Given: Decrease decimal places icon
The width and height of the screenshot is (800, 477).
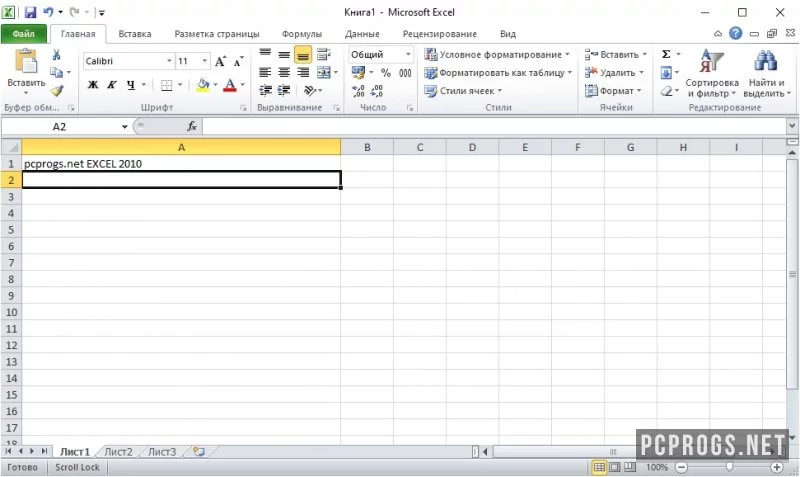Looking at the screenshot, I should point(377,91).
